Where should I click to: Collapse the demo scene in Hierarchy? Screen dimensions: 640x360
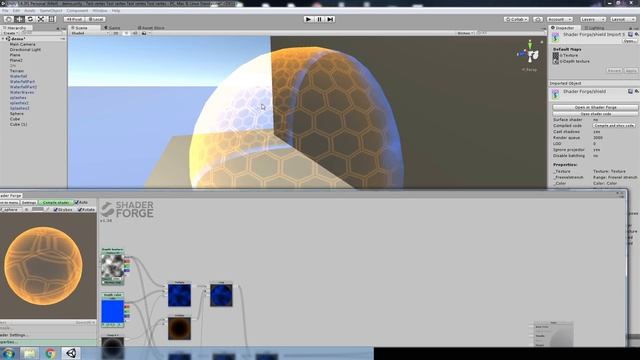pyautogui.click(x=3, y=39)
